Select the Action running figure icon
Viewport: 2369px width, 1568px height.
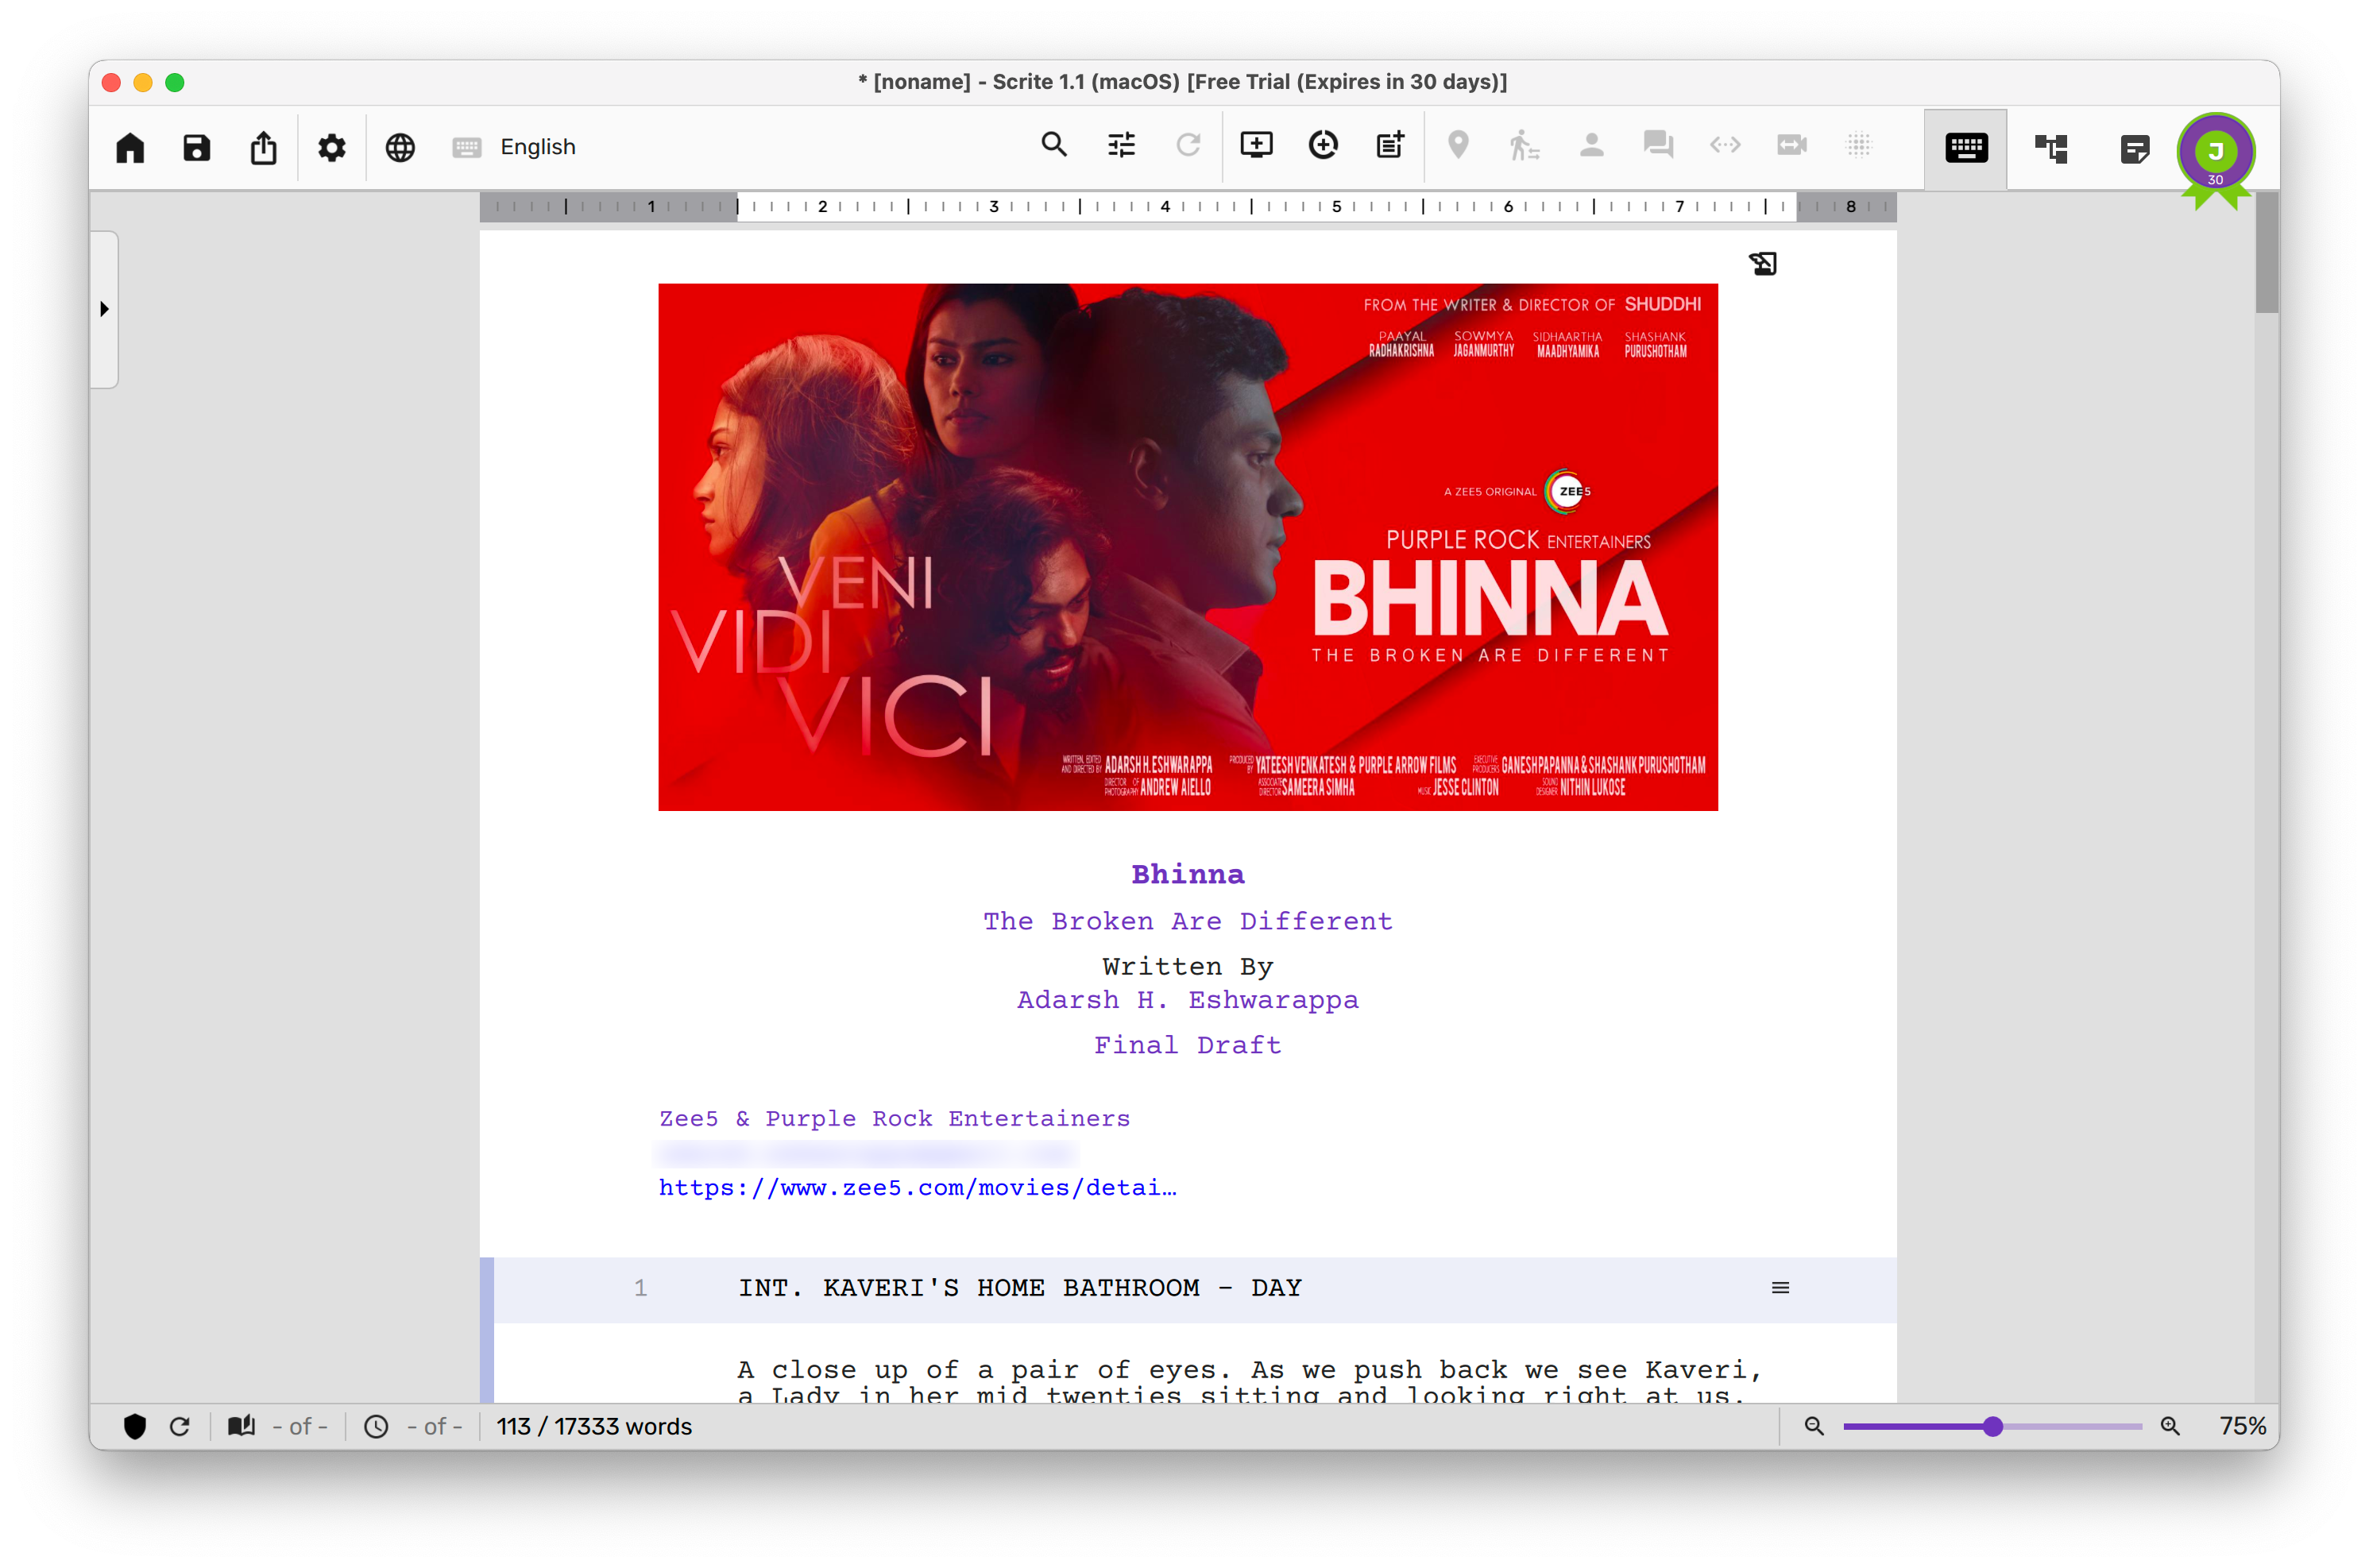[x=1524, y=145]
